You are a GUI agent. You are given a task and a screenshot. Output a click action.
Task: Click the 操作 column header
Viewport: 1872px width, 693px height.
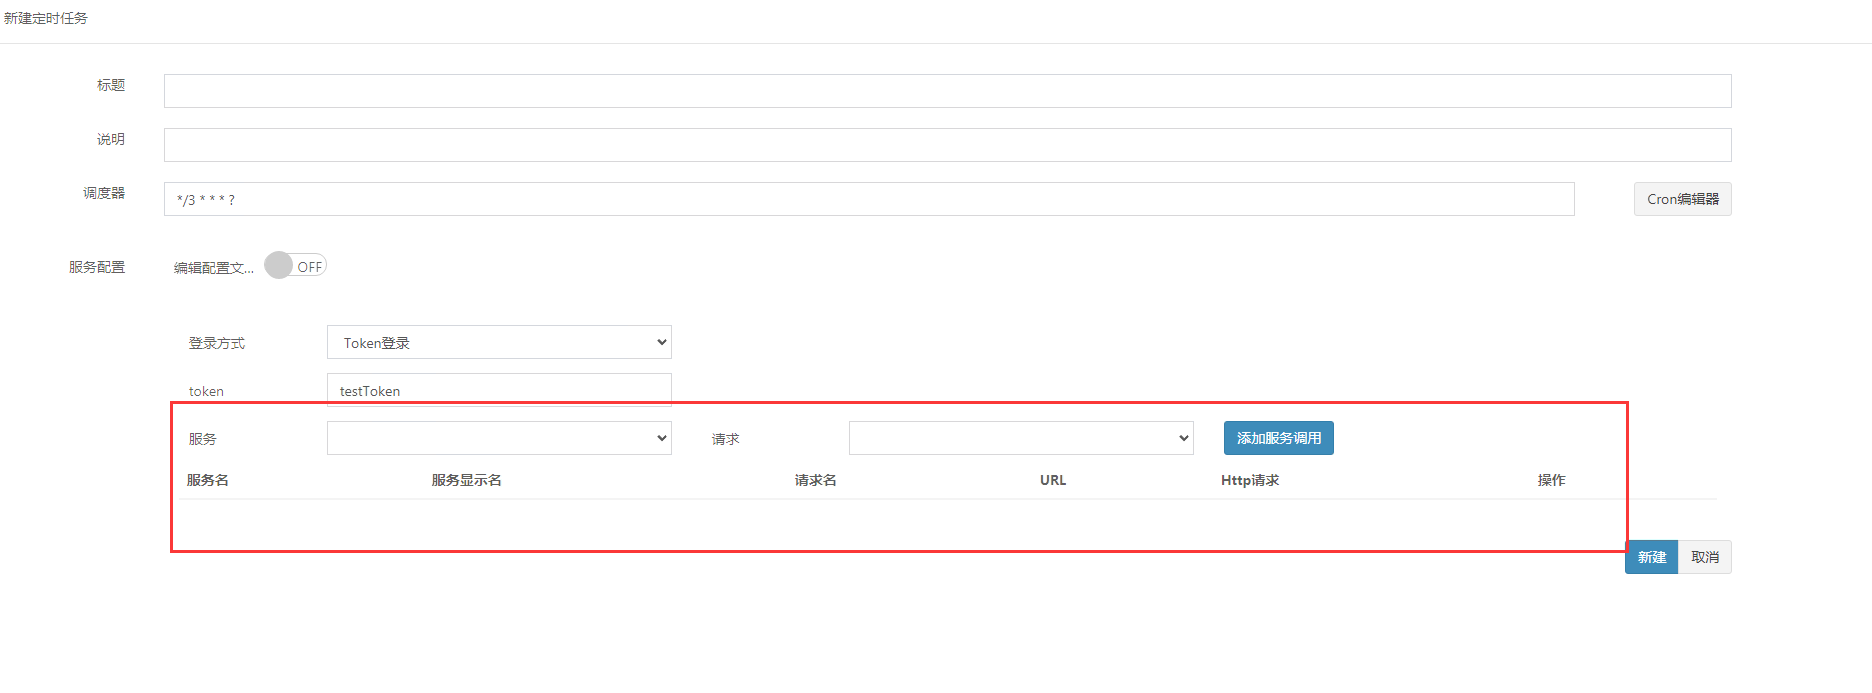tap(1552, 480)
